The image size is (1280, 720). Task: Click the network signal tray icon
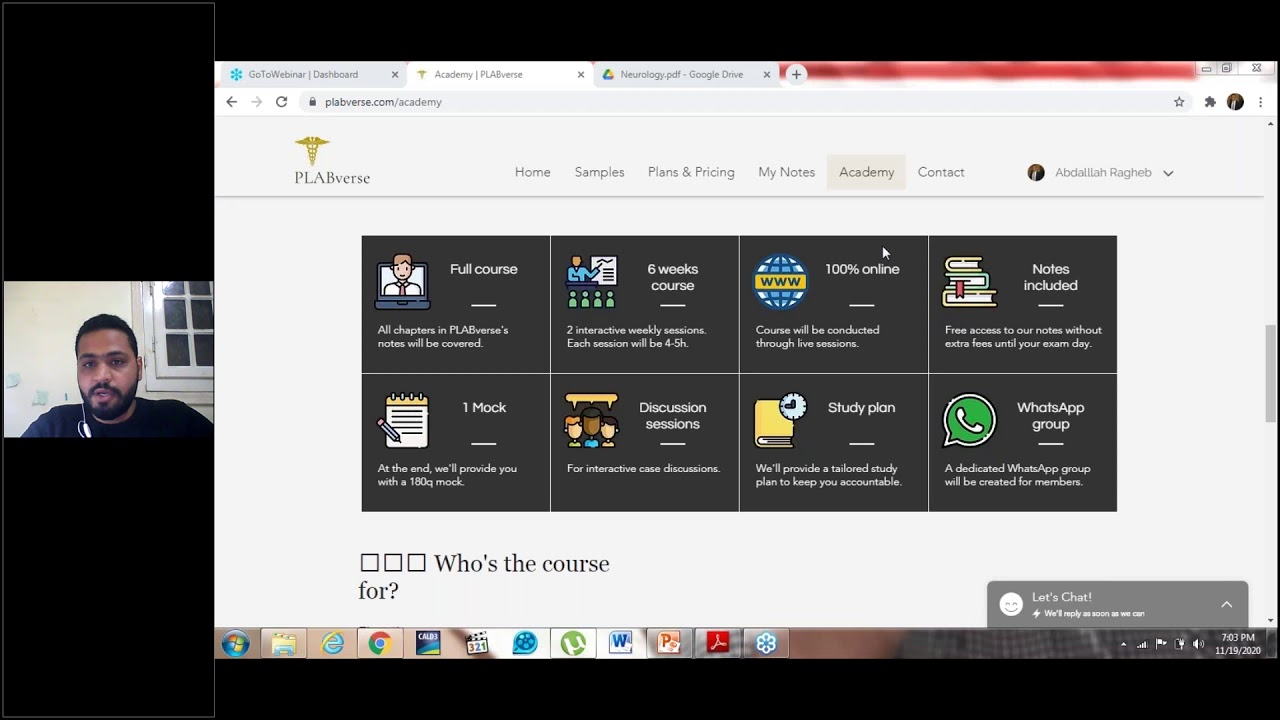(1142, 644)
